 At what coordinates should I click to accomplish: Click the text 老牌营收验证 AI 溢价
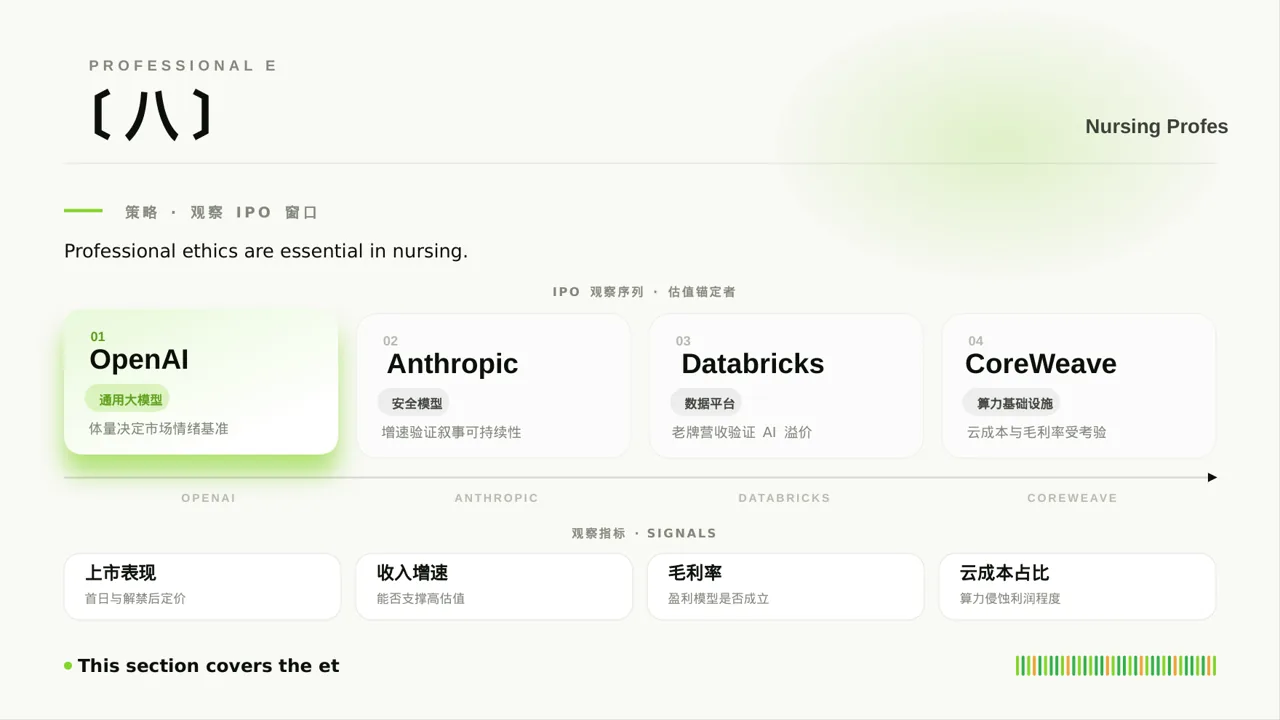pyautogui.click(x=742, y=433)
